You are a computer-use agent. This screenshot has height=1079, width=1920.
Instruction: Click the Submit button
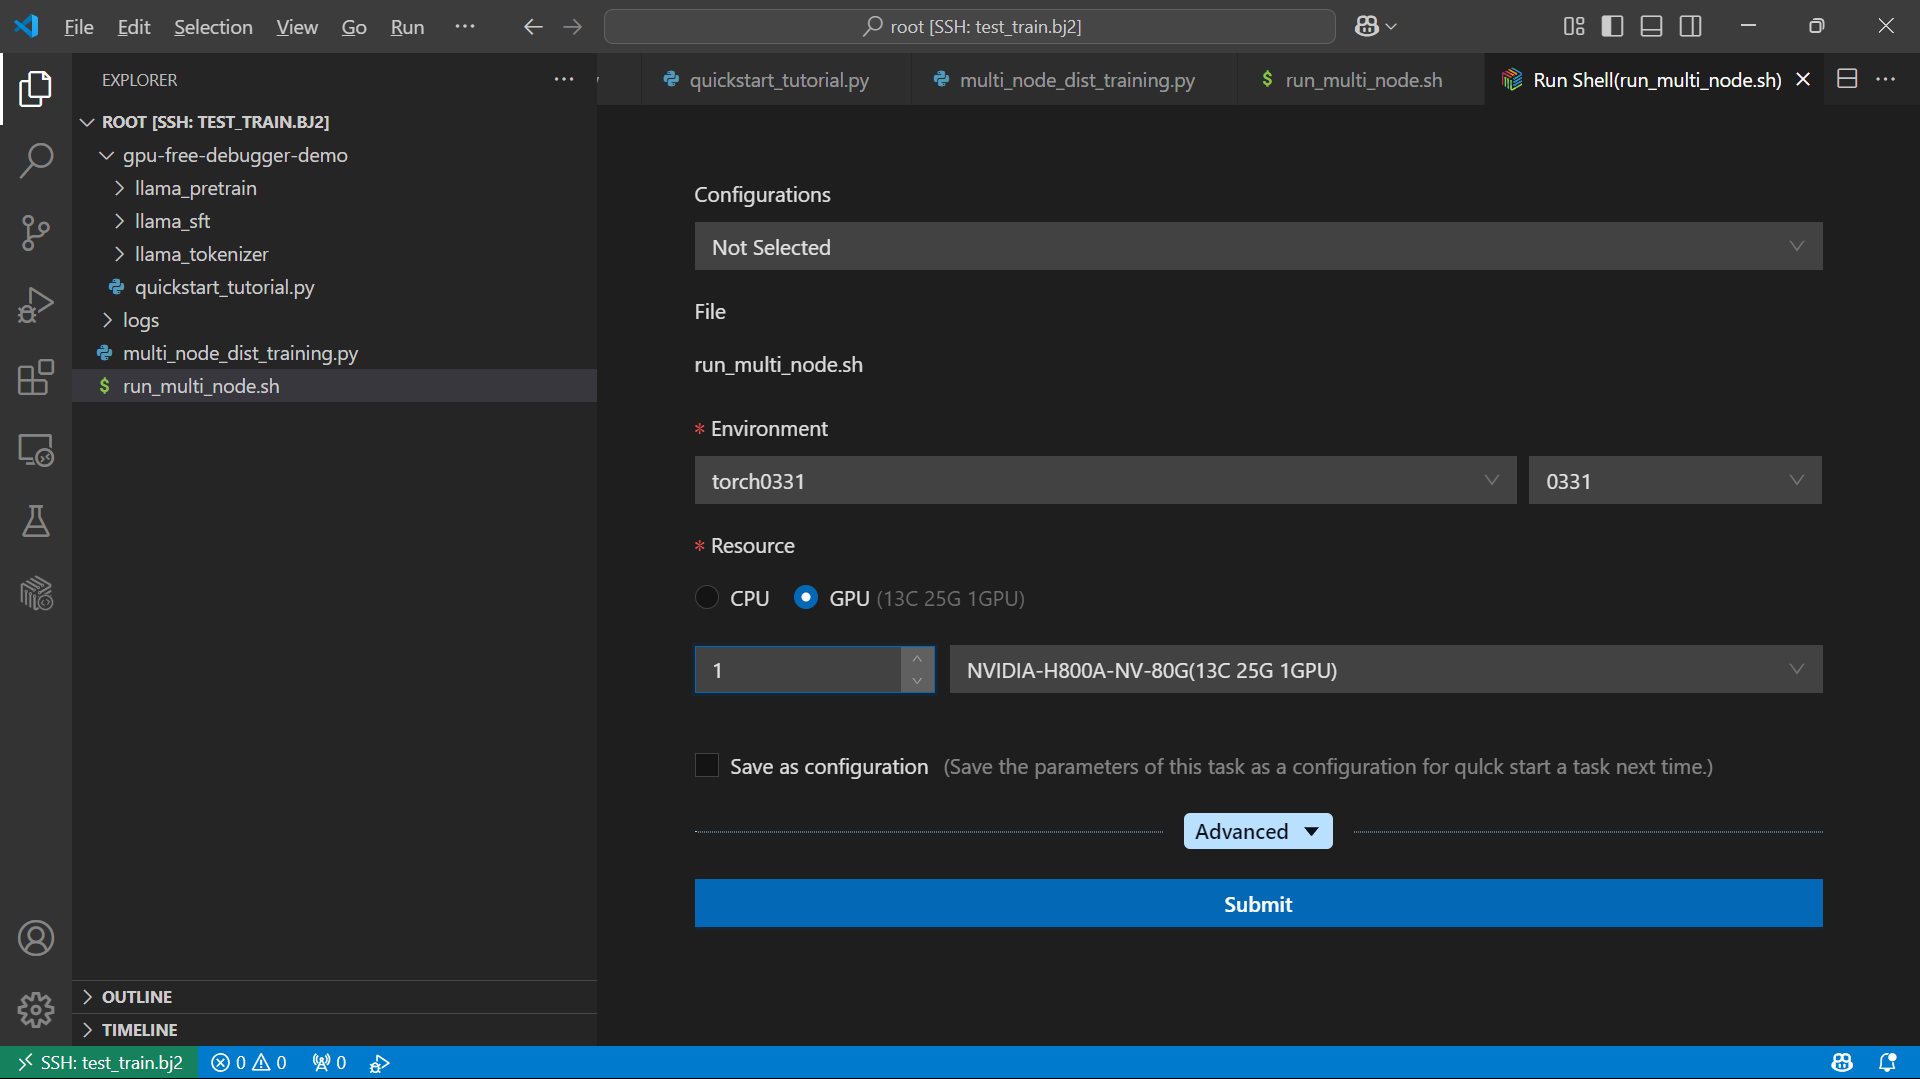1258,904
